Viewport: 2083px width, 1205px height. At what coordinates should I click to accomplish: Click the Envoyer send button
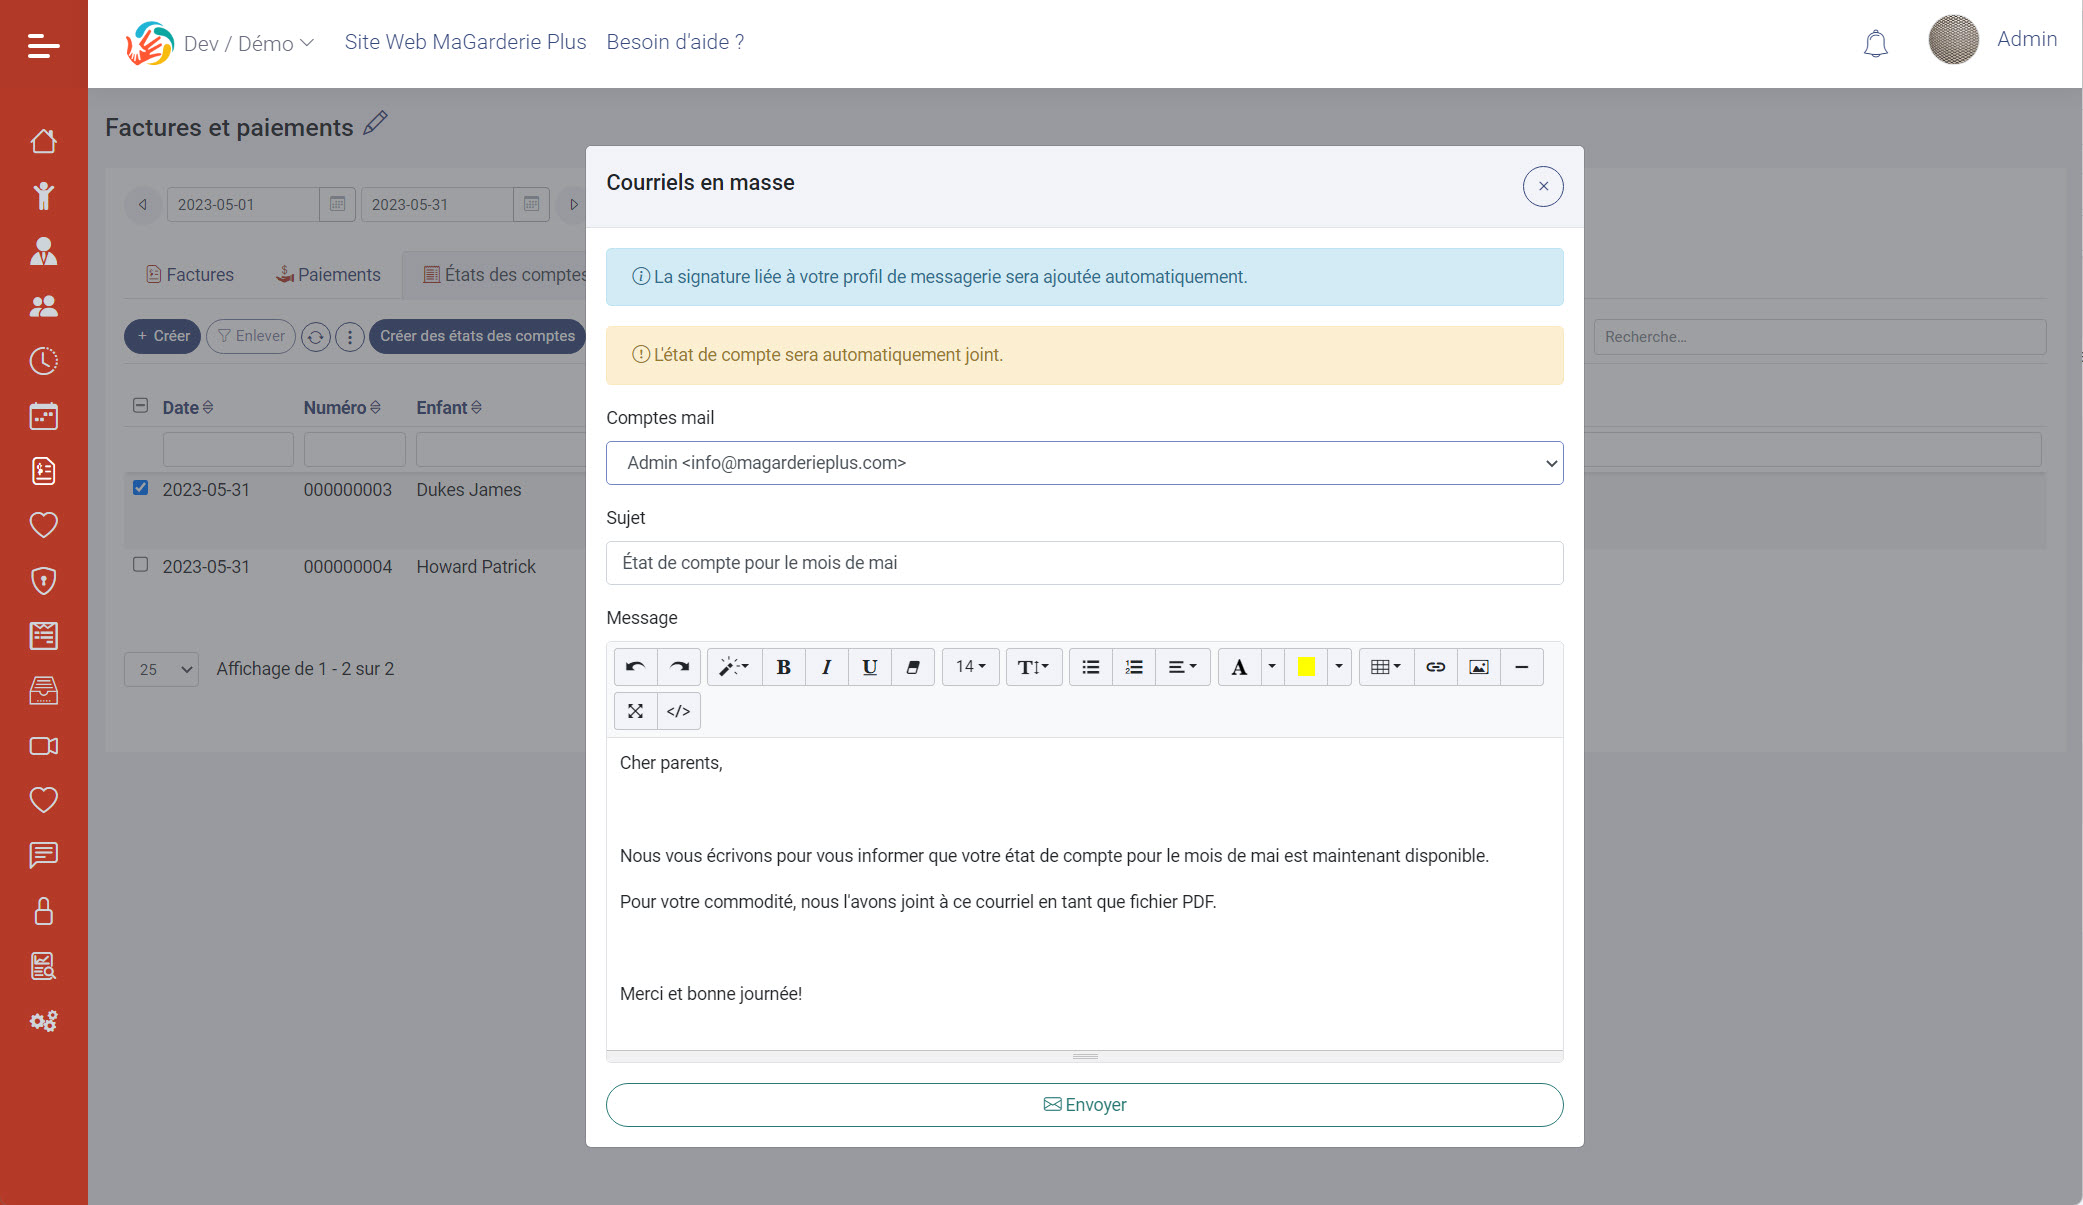[1084, 1105]
